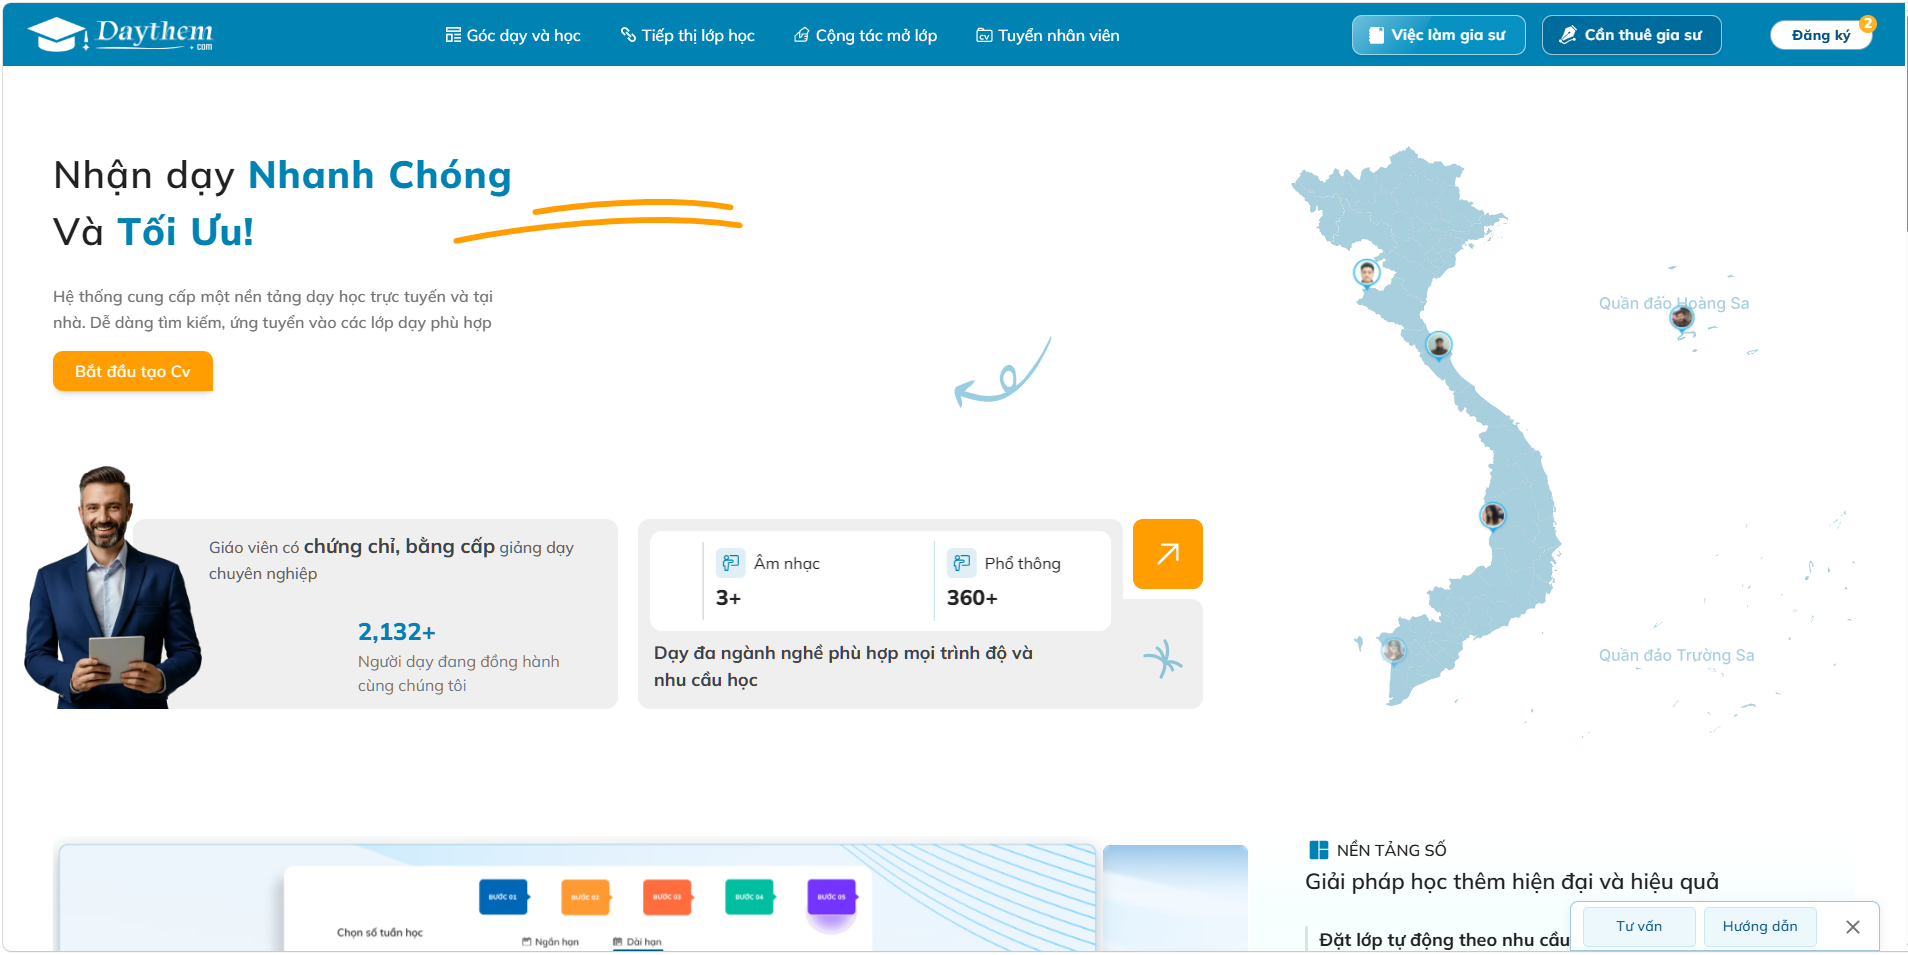Click the Âm nhạc subject icon
The image size is (1908, 955).
731,563
